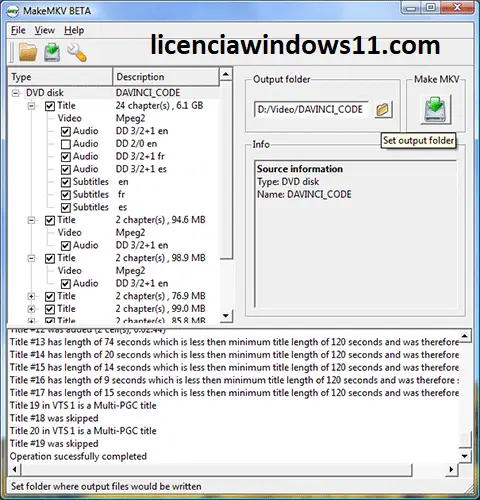The width and height of the screenshot is (480, 500).
Task: Select Video row under 98.9 MB title
Action: tap(69, 271)
